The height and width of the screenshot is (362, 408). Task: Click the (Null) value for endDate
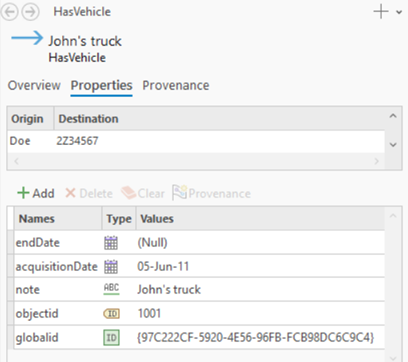(x=152, y=242)
